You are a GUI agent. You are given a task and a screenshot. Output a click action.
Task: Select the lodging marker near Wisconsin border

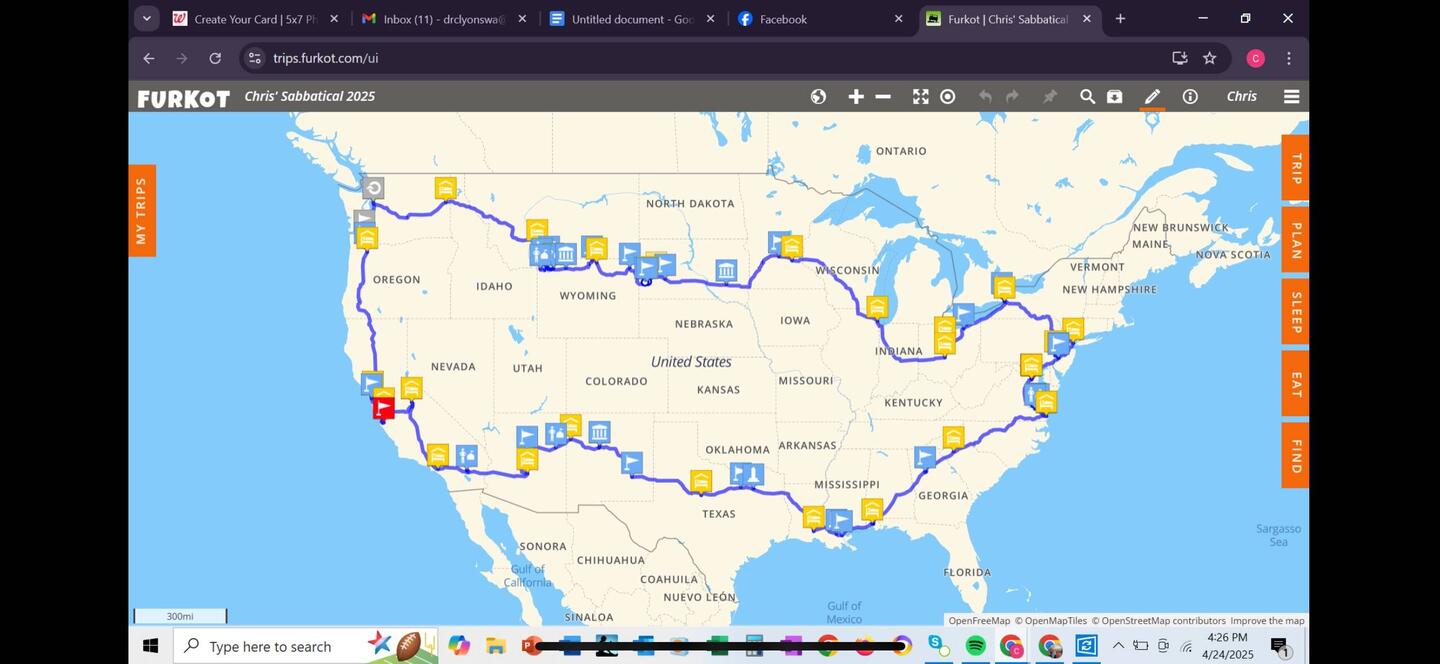792,246
